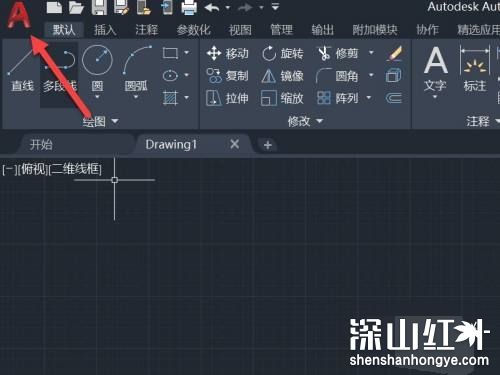This screenshot has height=375, width=500.
Task: Select the 标注 dimension tool
Action: click(x=475, y=69)
